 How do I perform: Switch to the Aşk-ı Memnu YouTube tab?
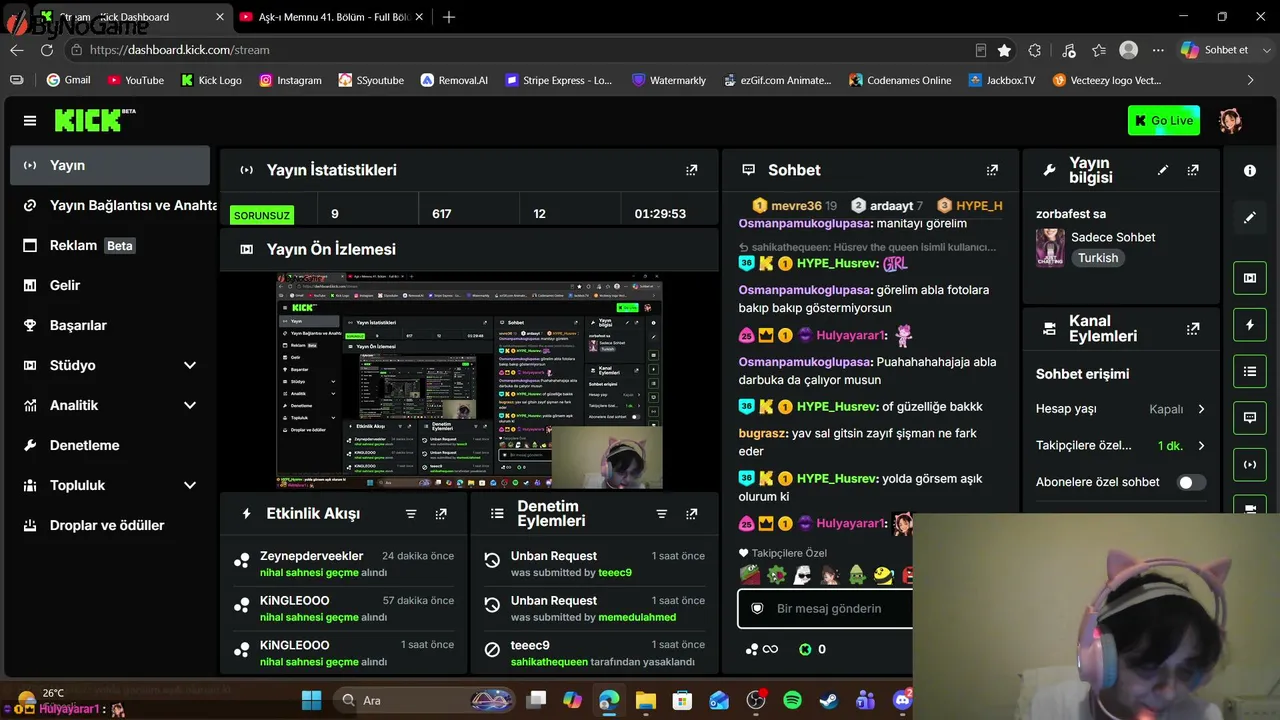pos(330,17)
